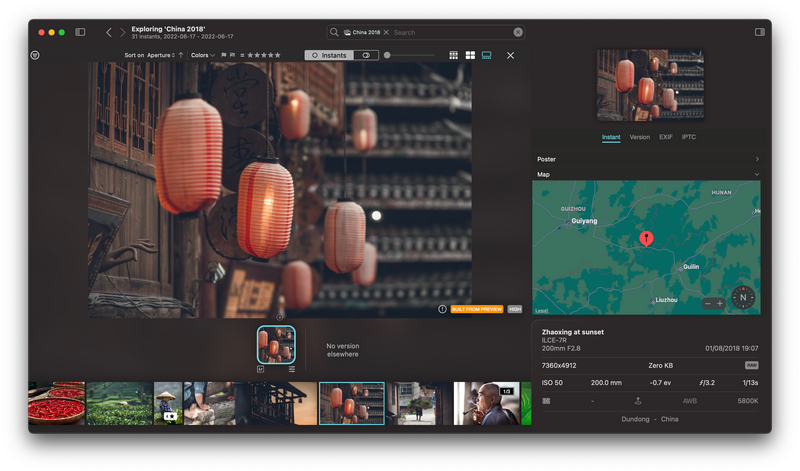Click the ISO 50 value
This screenshot has height=471, width=800.
point(552,383)
